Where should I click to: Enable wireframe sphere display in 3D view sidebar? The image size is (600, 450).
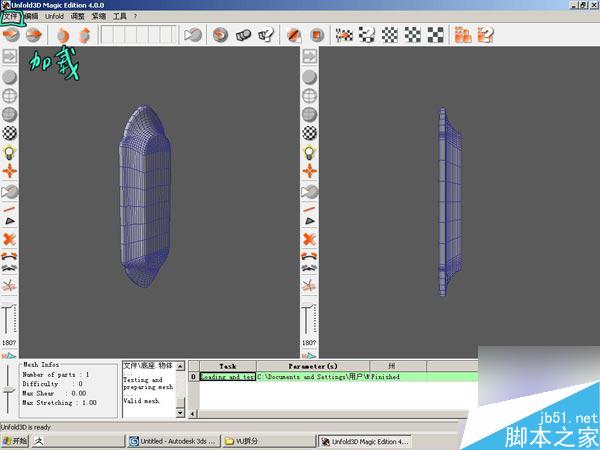click(10, 96)
